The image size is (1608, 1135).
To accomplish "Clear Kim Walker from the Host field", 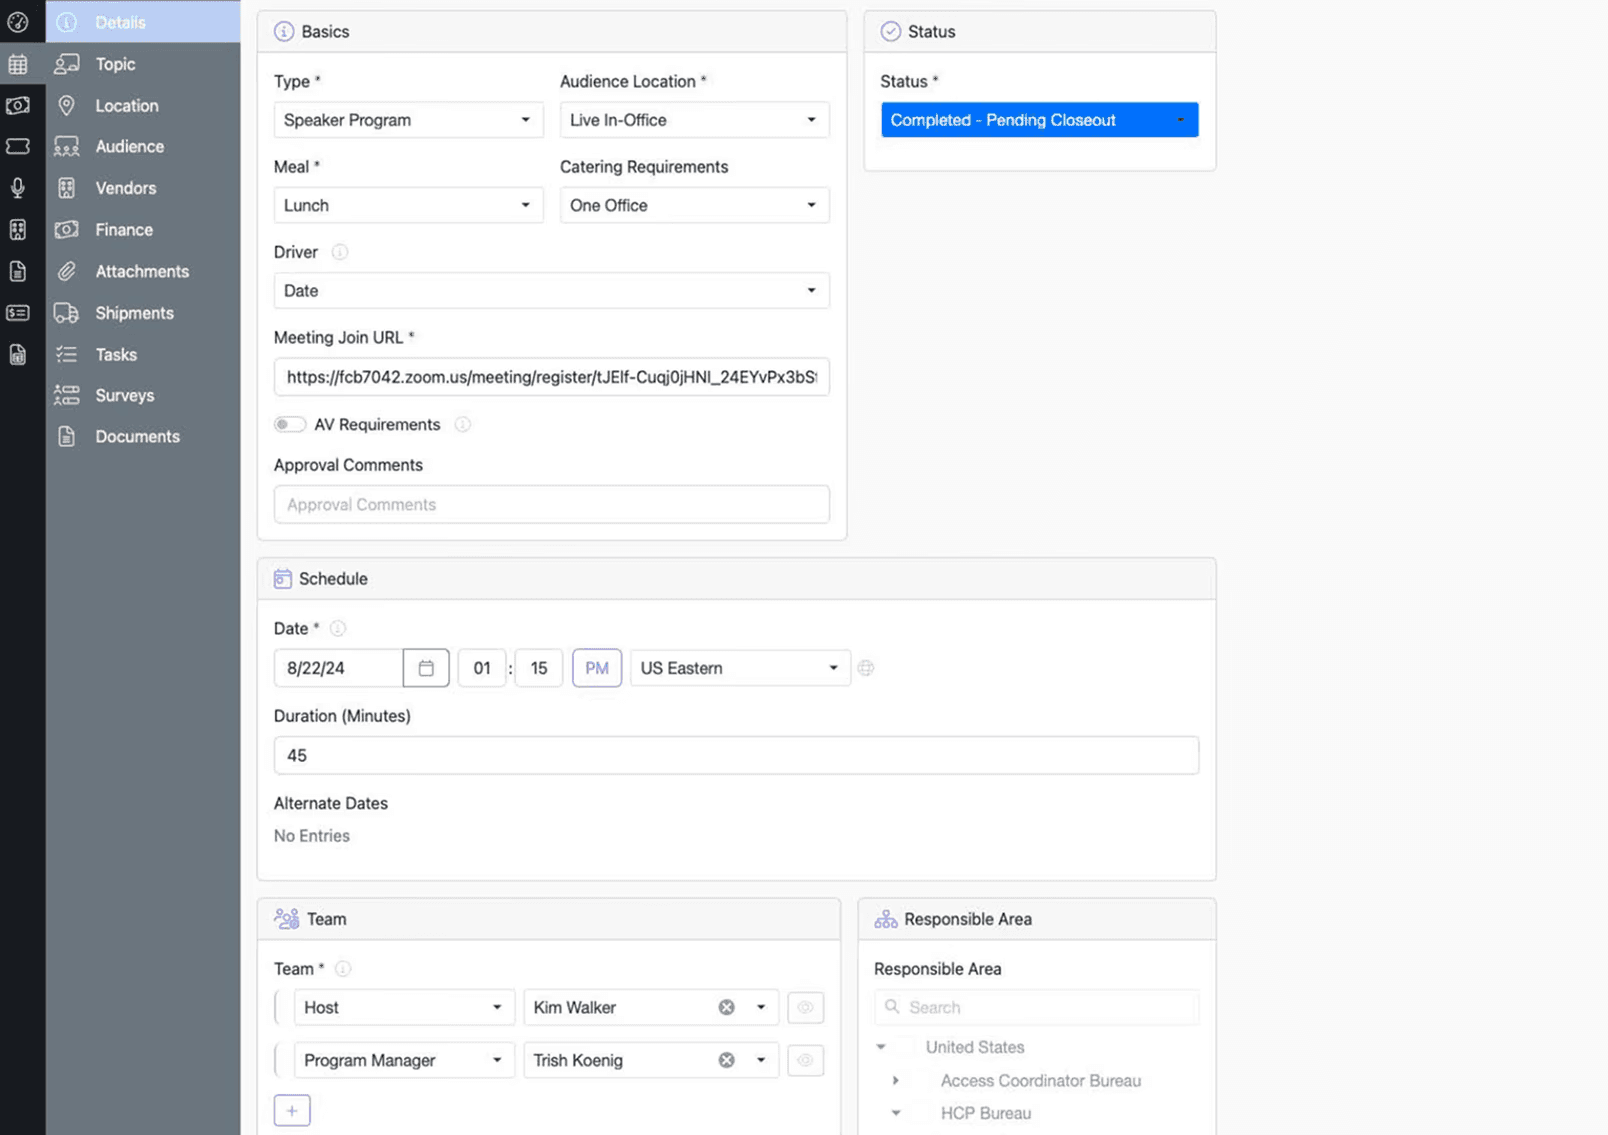I will coord(727,1007).
